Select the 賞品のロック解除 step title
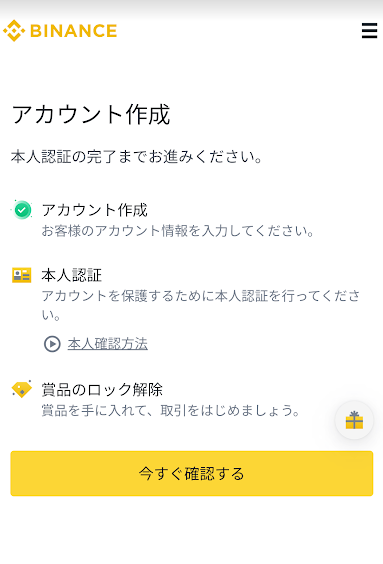383x564 pixels. tap(102, 390)
